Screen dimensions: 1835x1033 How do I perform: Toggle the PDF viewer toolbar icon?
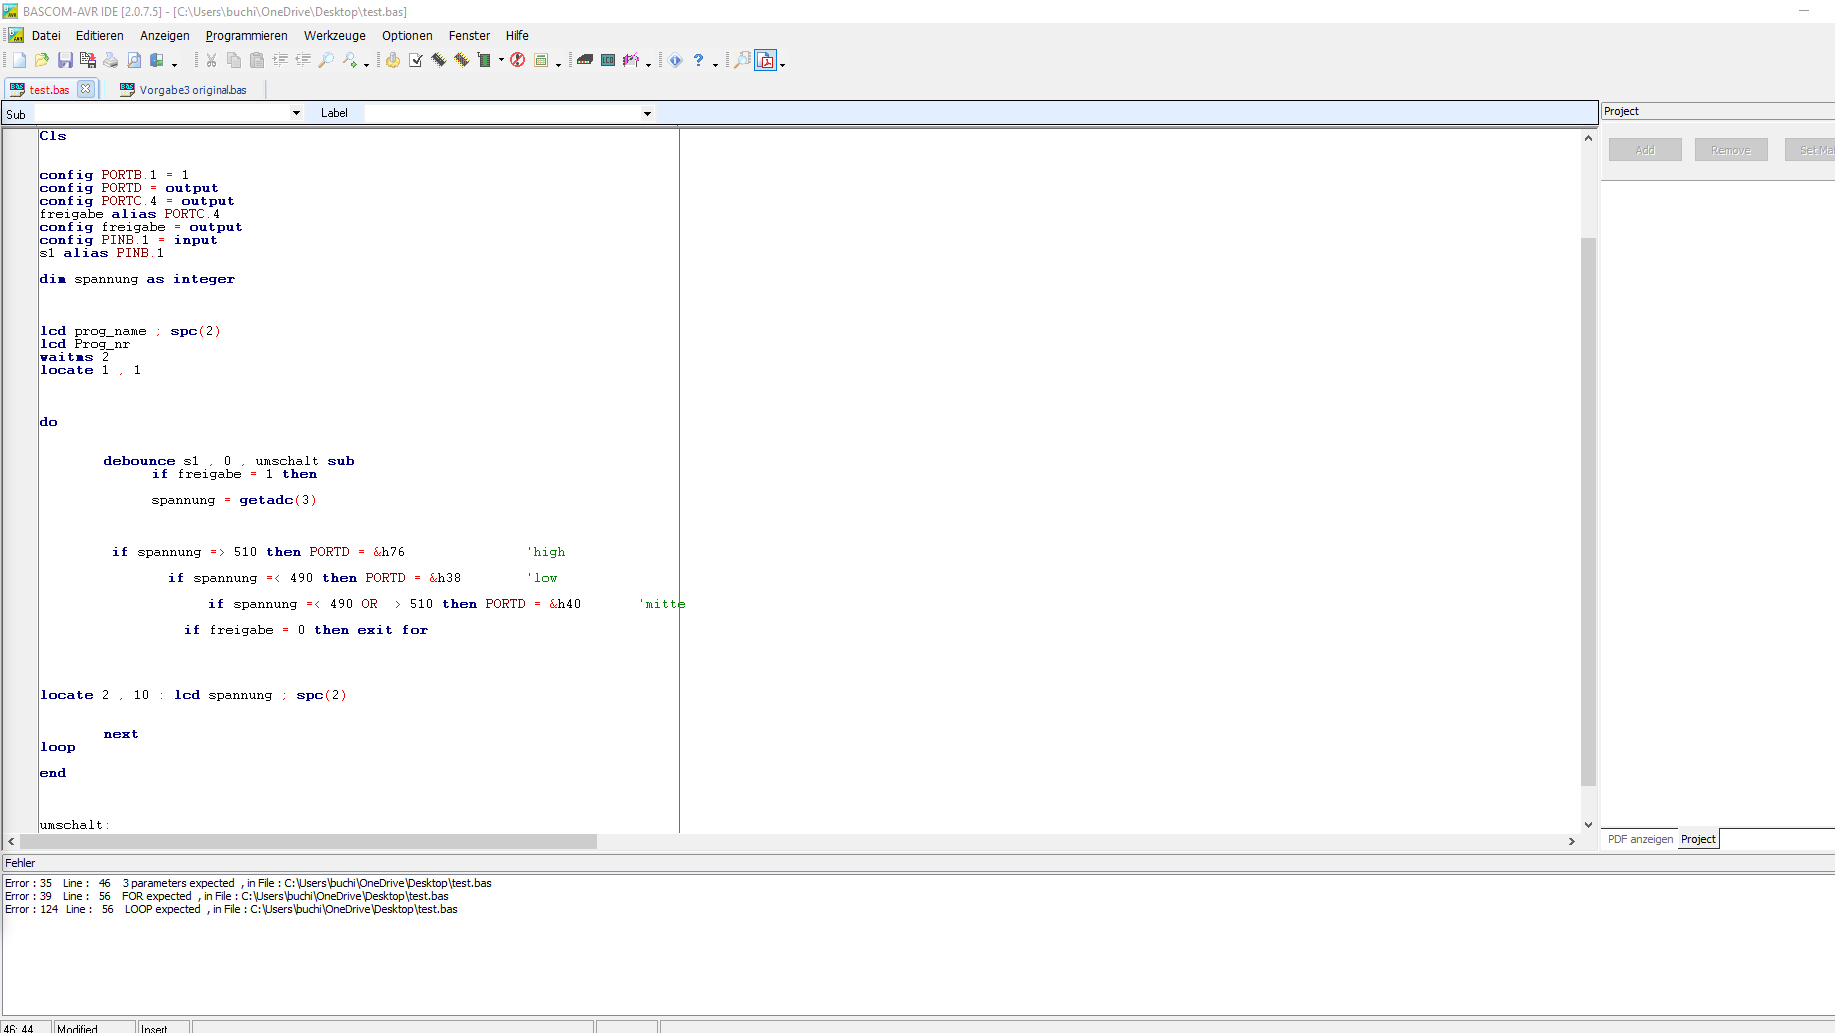point(766,61)
